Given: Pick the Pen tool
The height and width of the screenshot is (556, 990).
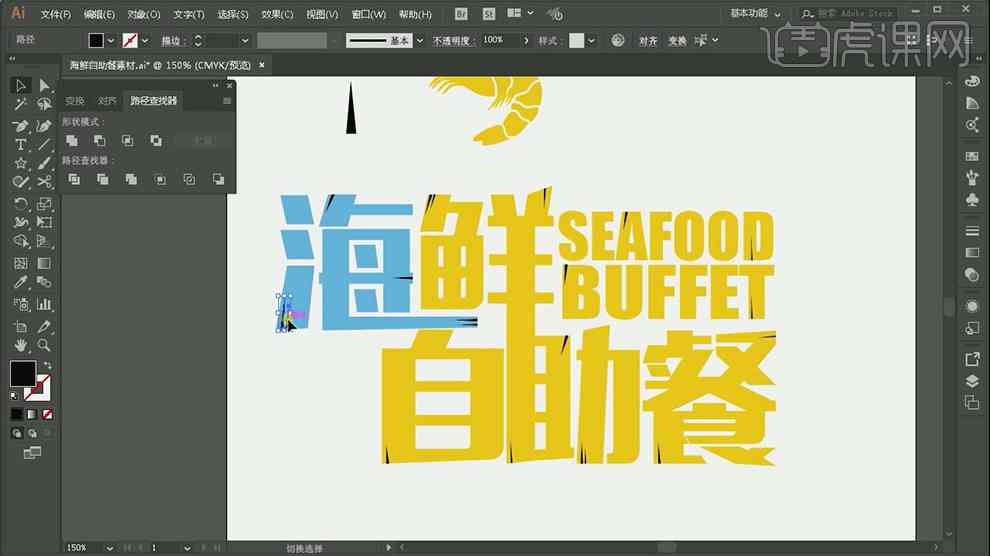Looking at the screenshot, I should point(20,126).
